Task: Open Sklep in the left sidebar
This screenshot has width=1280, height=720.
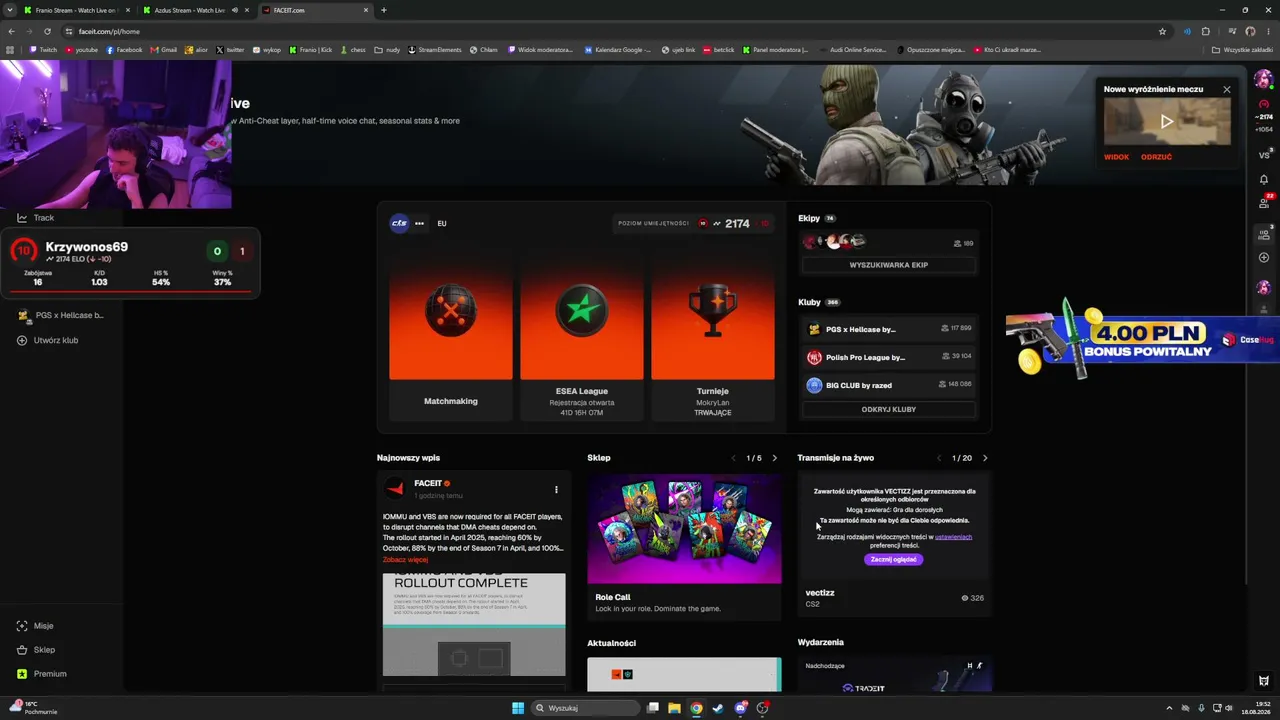Action: click(36, 650)
